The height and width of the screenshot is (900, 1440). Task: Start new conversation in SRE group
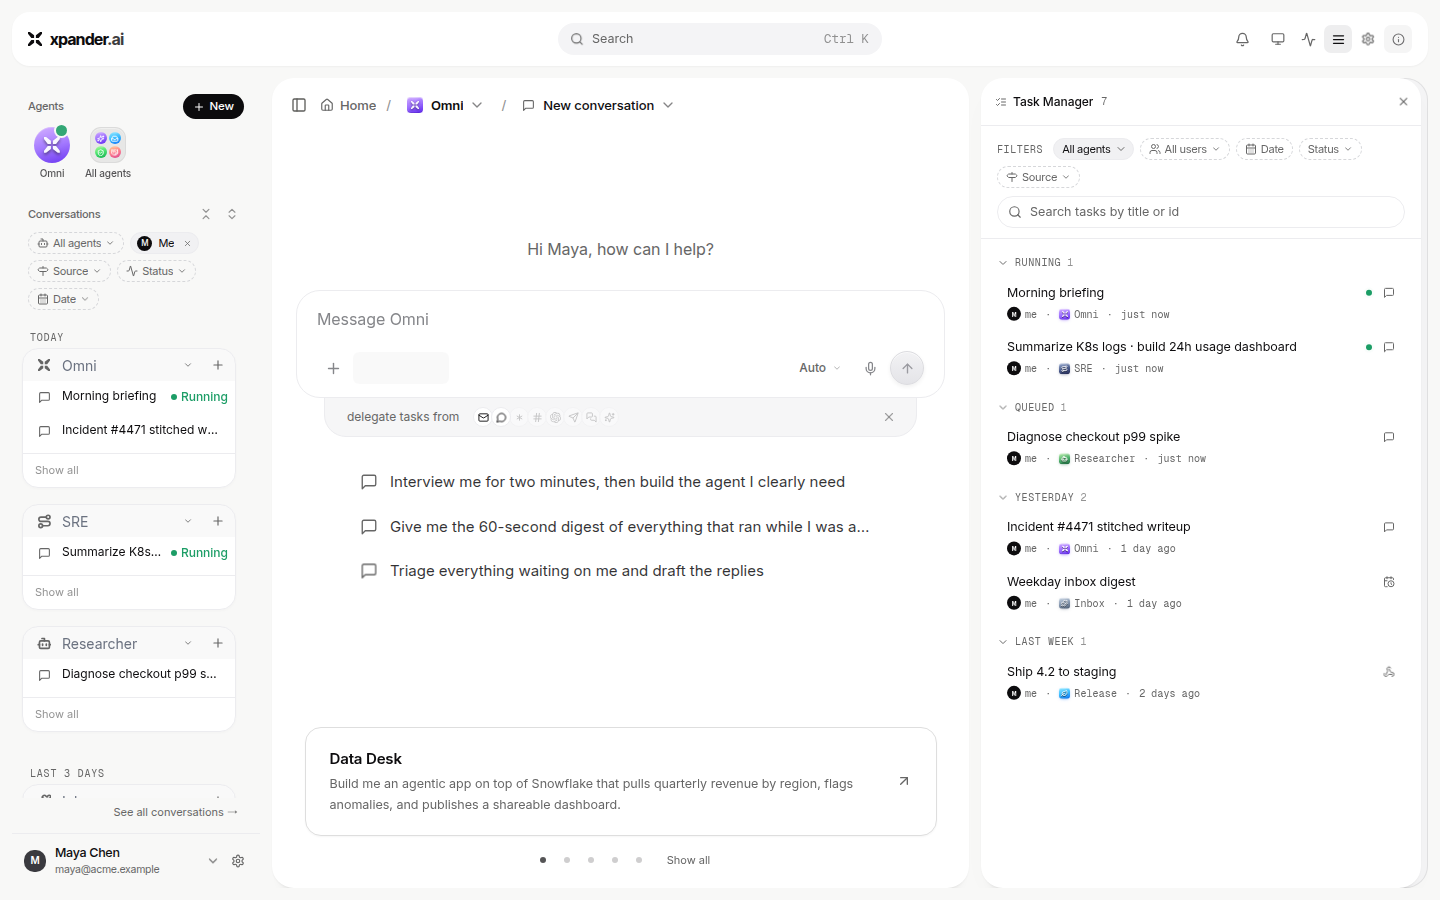click(218, 521)
